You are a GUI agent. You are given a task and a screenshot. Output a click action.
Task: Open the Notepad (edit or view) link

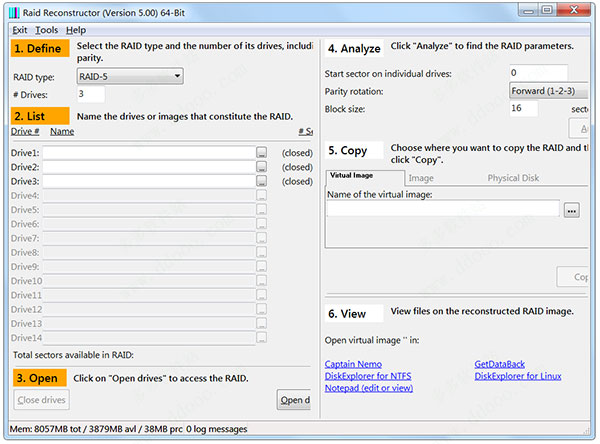369,388
